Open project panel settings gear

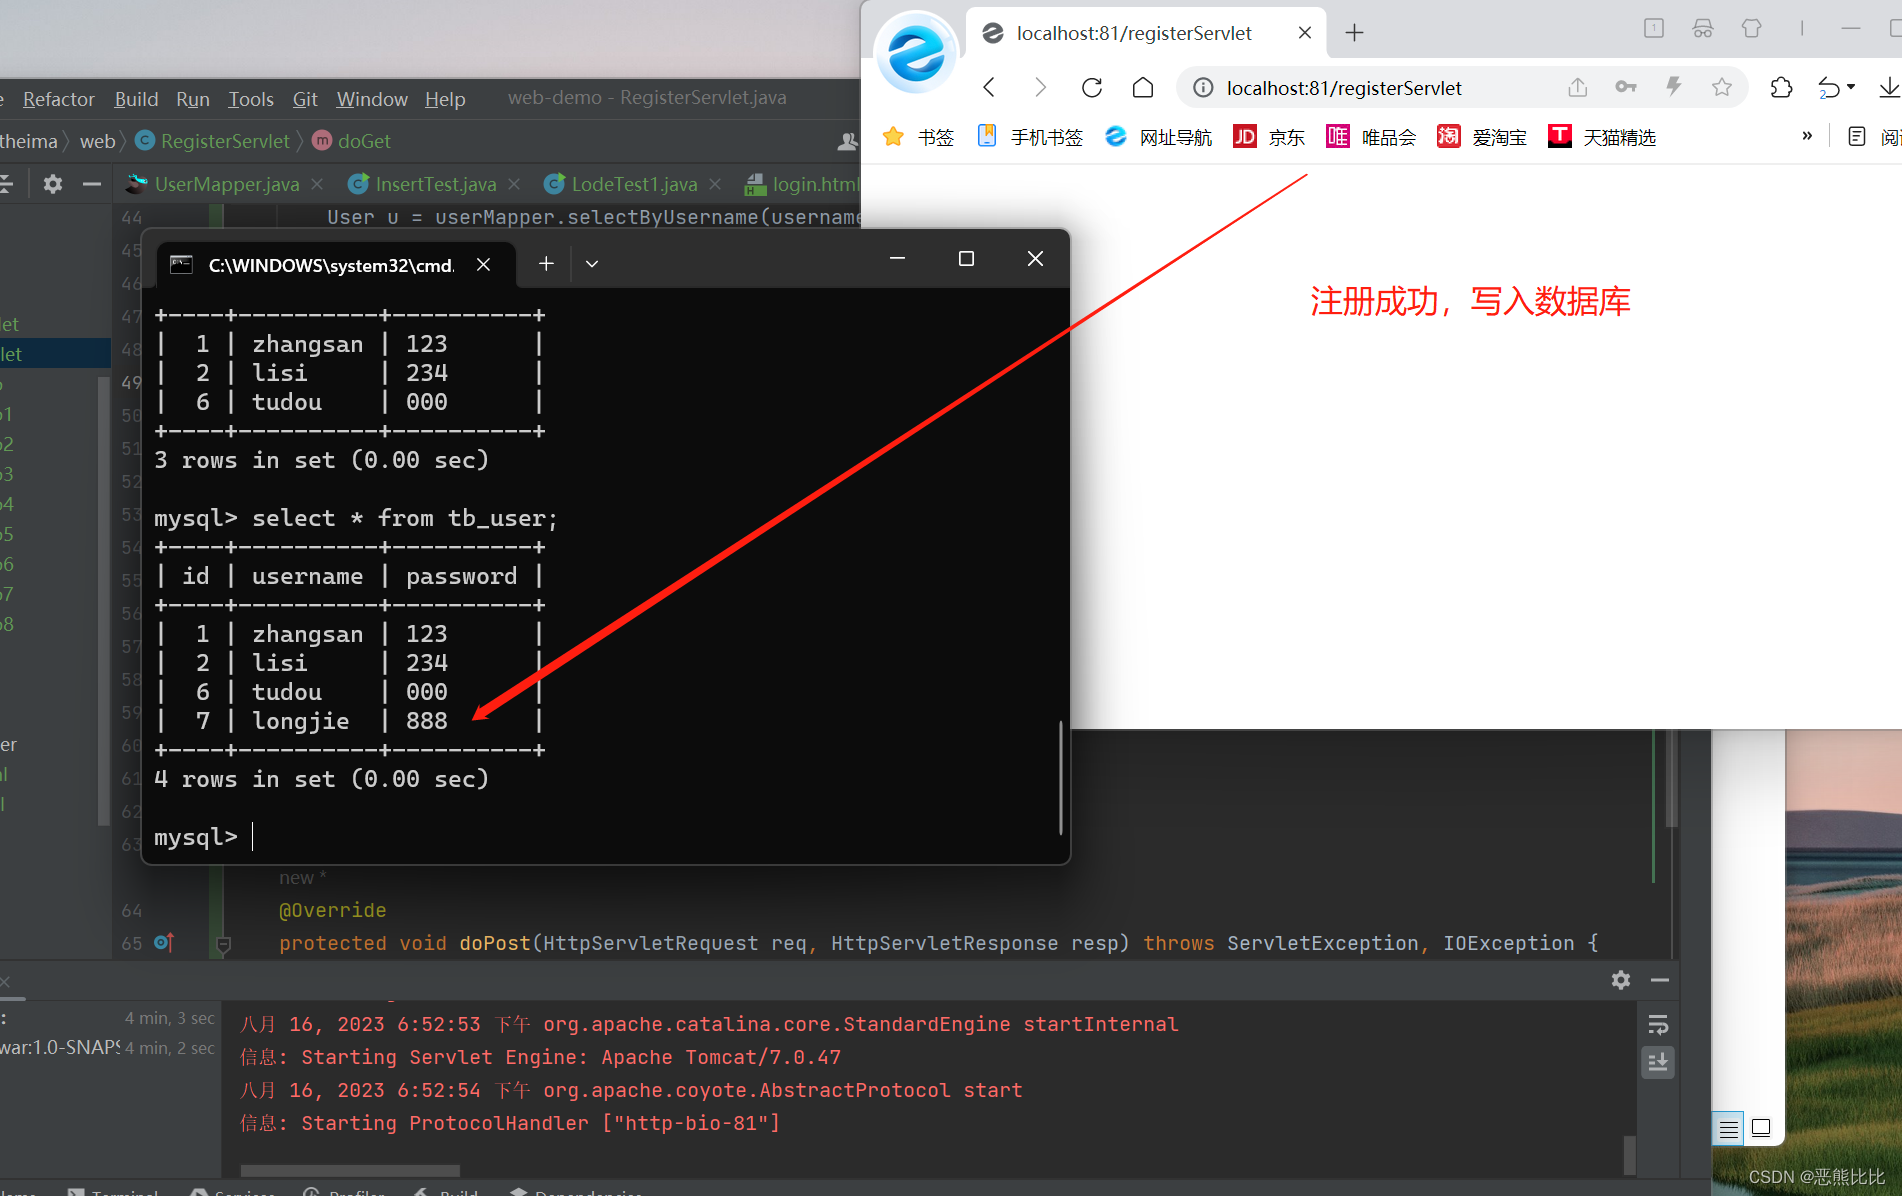point(53,184)
